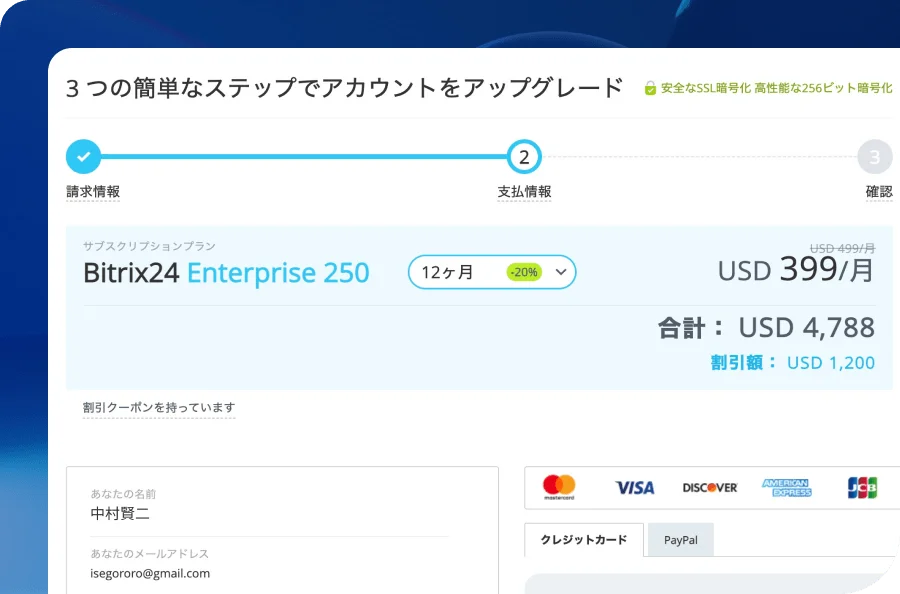Viewport: 900px width, 594px height.
Task: Click the 合計: USD 4,788 total
Action: (x=766, y=328)
